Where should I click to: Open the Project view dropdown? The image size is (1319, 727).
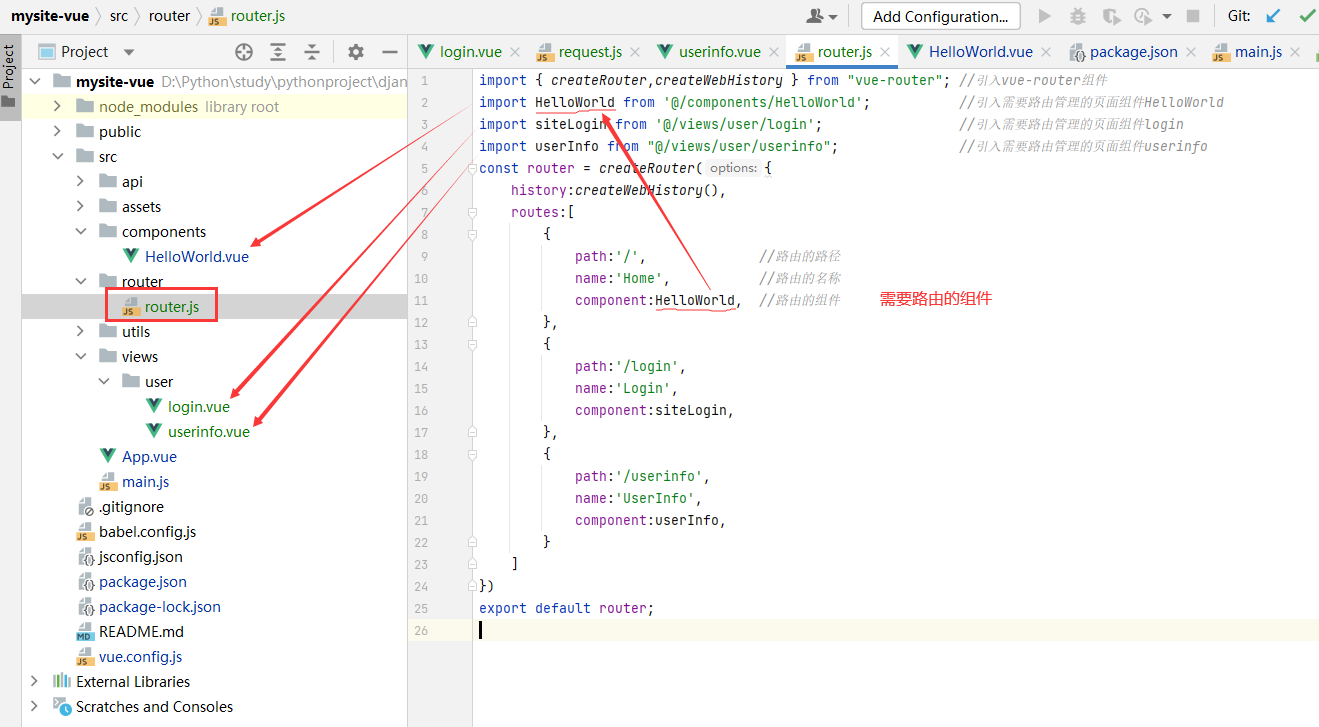point(128,52)
